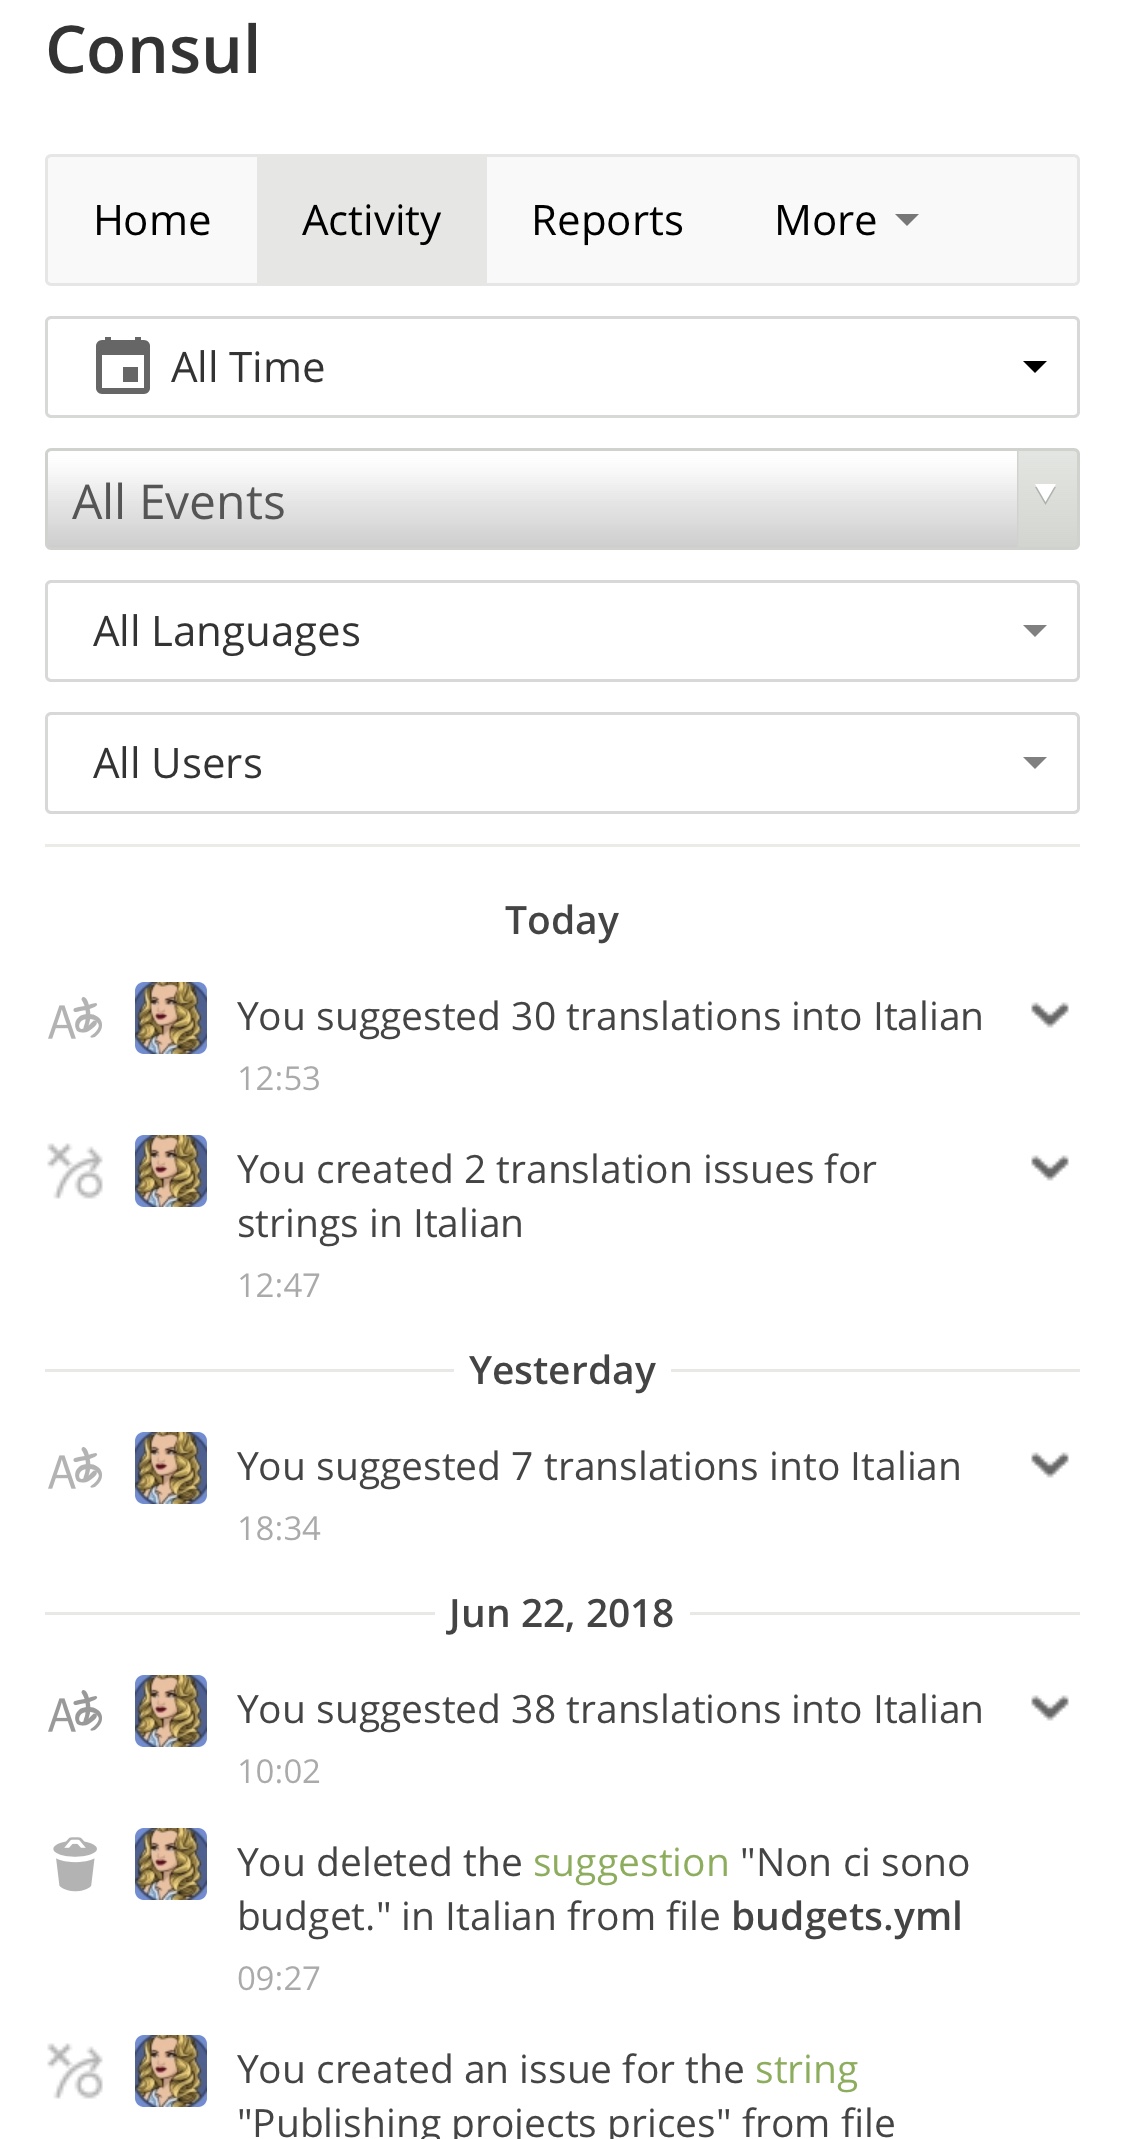Image resolution: width=1125 pixels, height=2139 pixels.
Task: Click trash icon beside deleted suggestion entry
Action: [75, 1864]
